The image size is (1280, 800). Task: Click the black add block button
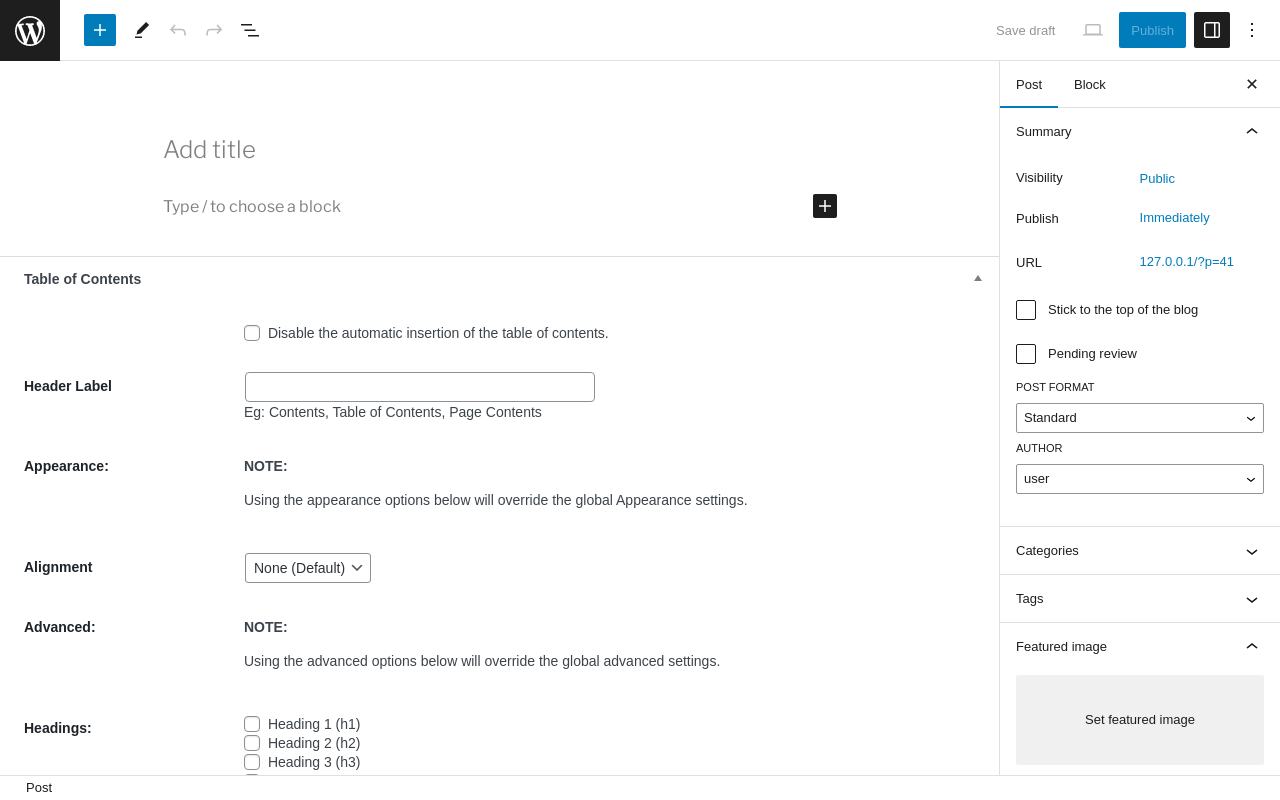[x=825, y=206]
